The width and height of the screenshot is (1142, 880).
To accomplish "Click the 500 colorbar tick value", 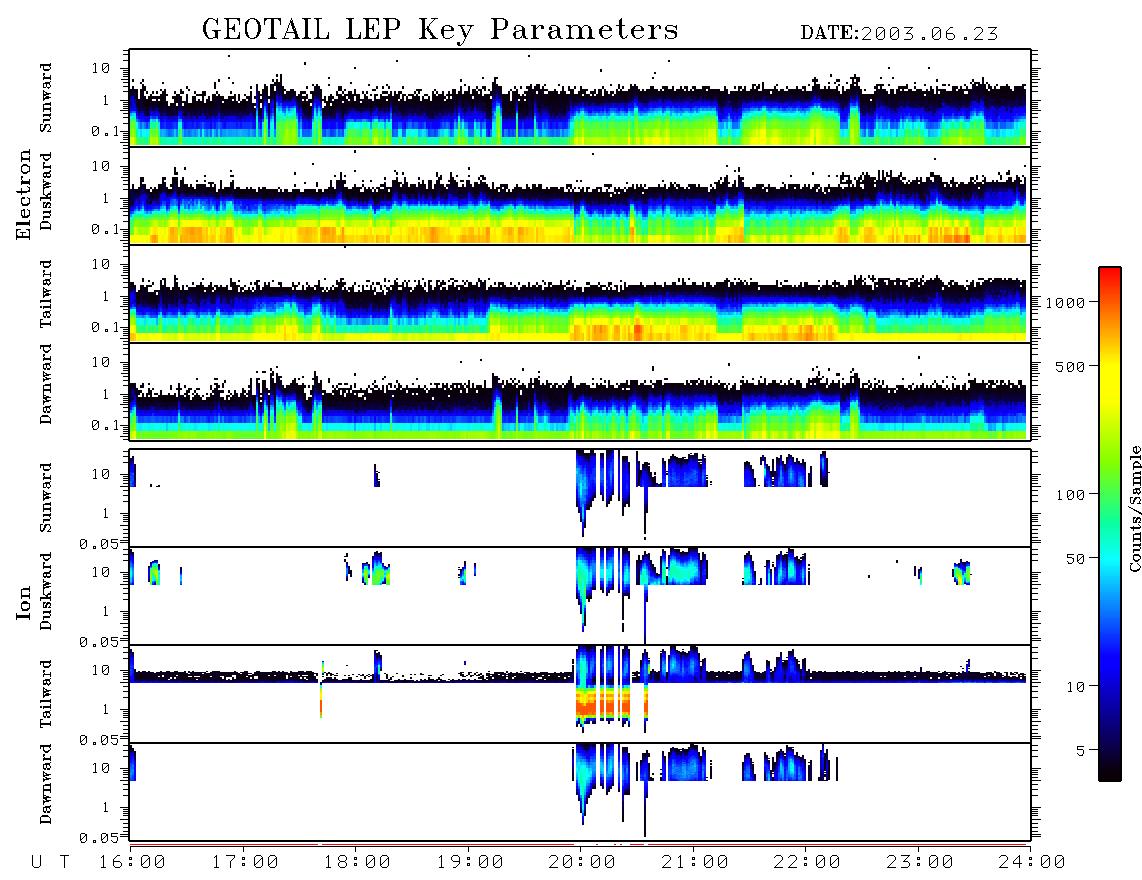I will (x=1071, y=367).
